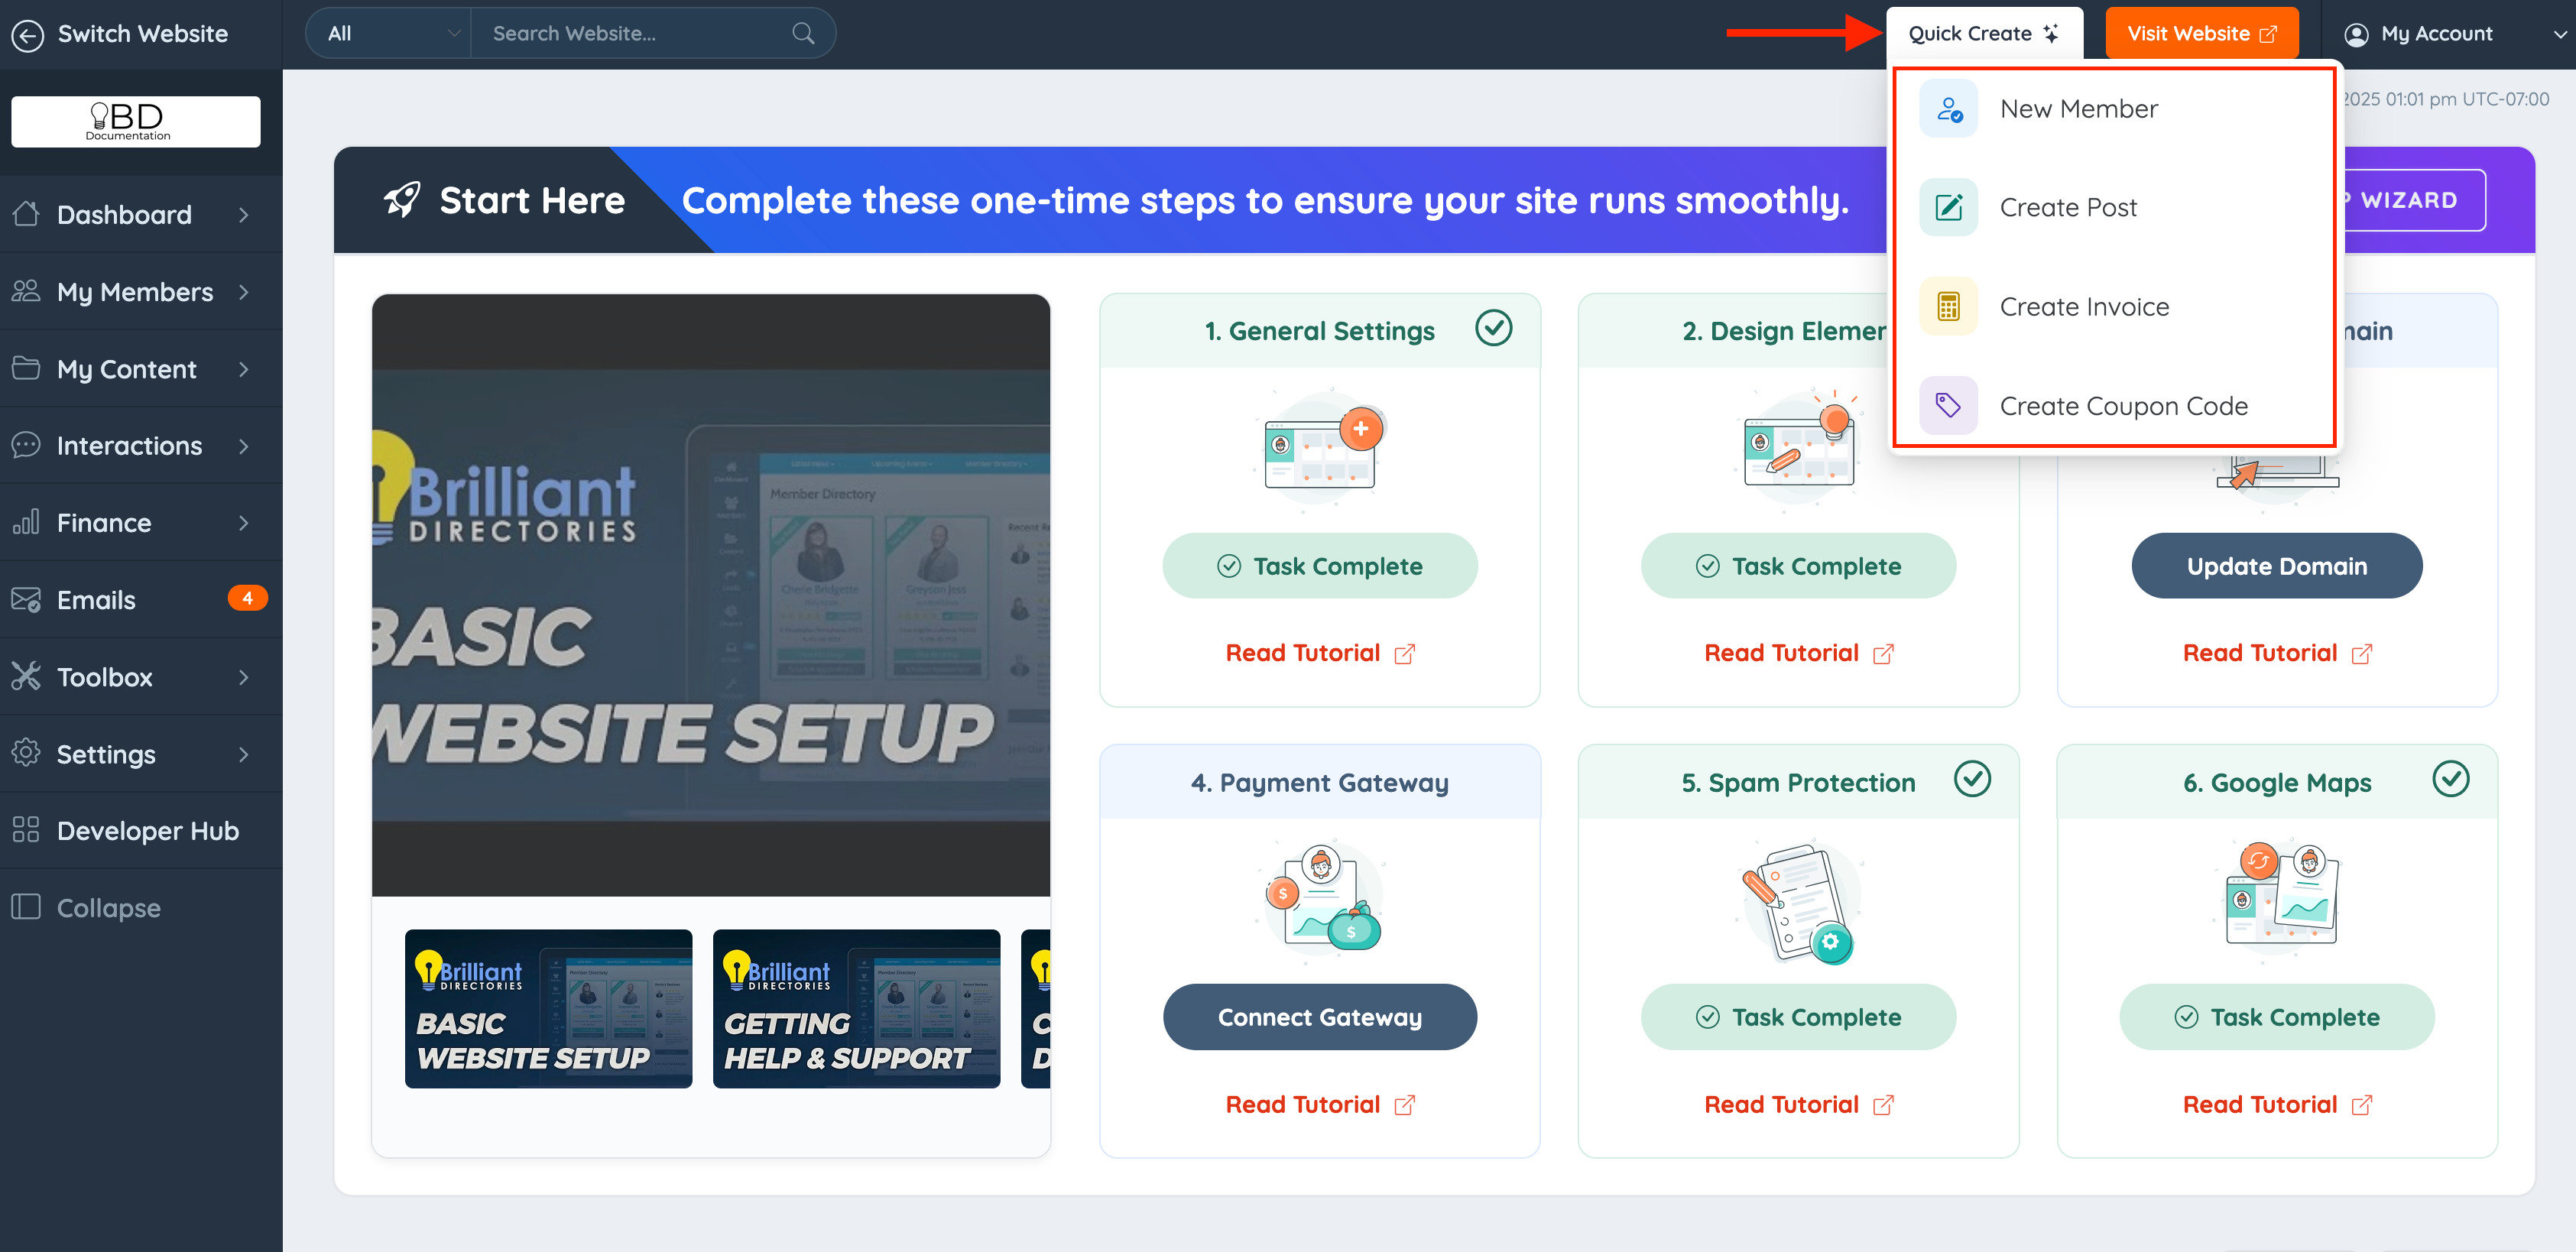Click the Google Maps Task Complete button
Viewport: 2576px width, 1252px height.
click(x=2277, y=1016)
